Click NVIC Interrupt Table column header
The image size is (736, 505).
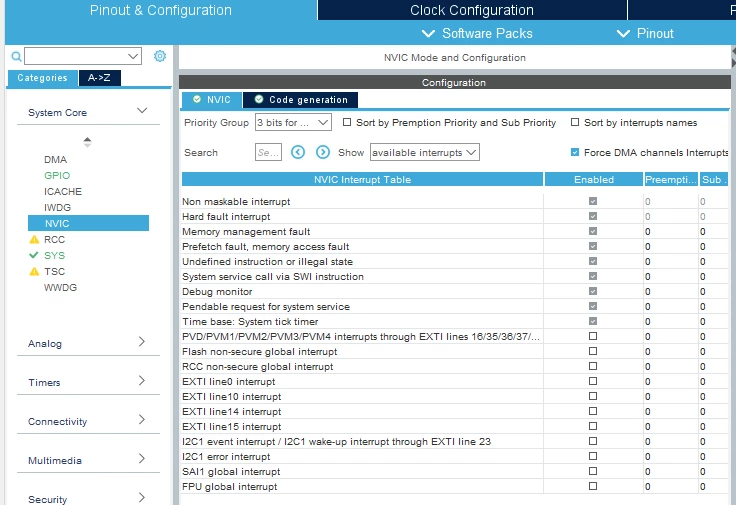pos(362,180)
